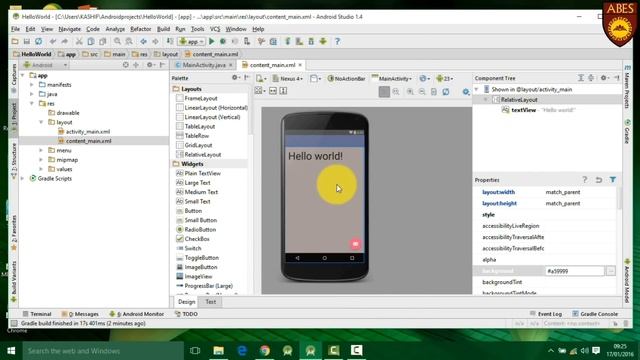Toggle the Gradle sidebar tool window
640x360 pixels.
(627, 131)
